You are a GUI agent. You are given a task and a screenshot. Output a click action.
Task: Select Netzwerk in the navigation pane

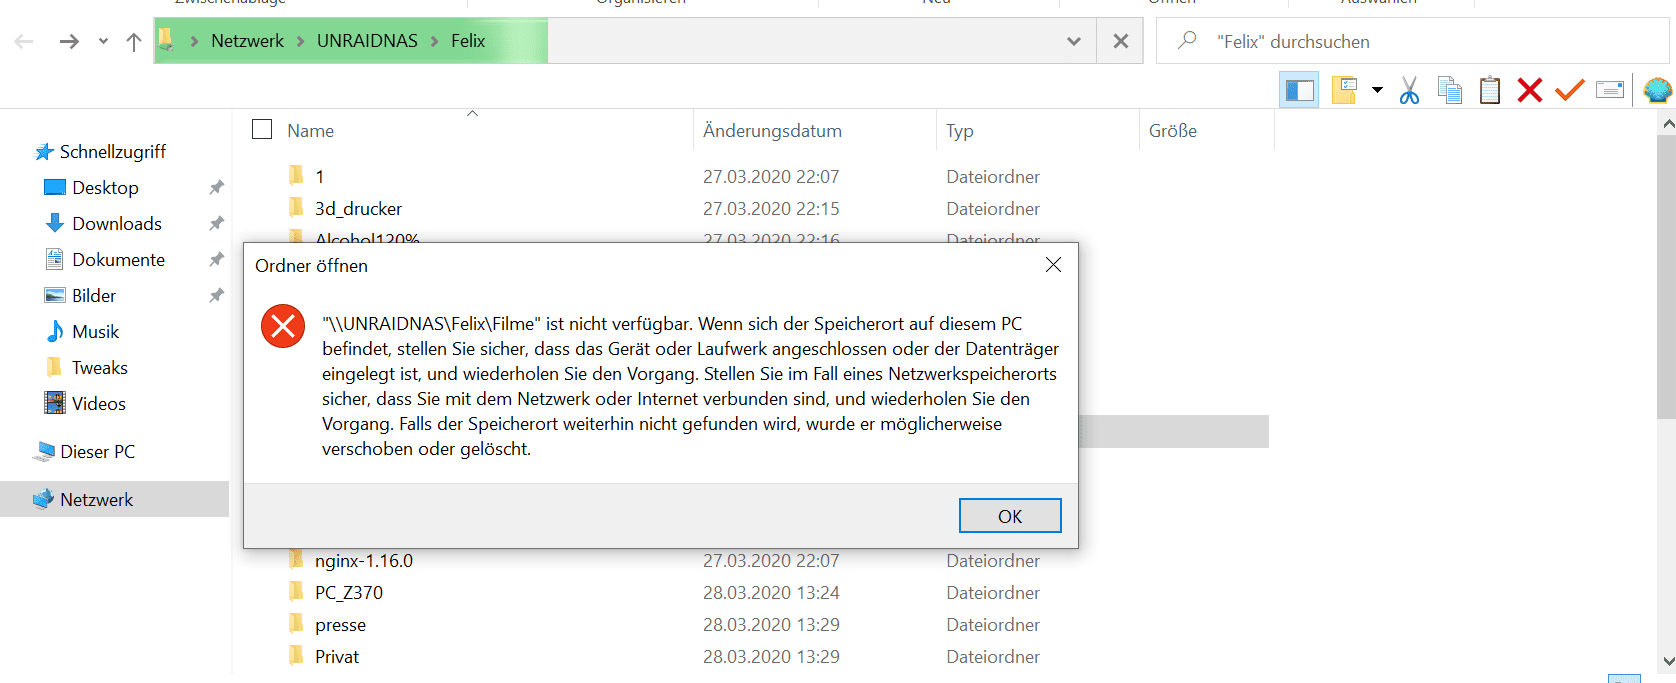[x=114, y=499]
